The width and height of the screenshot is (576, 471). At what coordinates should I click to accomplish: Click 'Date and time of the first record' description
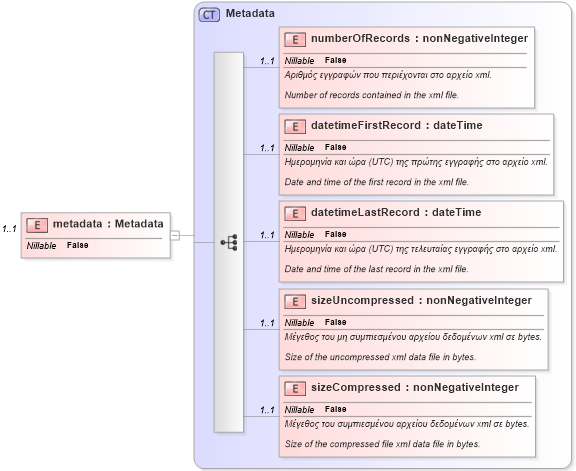click(377, 182)
